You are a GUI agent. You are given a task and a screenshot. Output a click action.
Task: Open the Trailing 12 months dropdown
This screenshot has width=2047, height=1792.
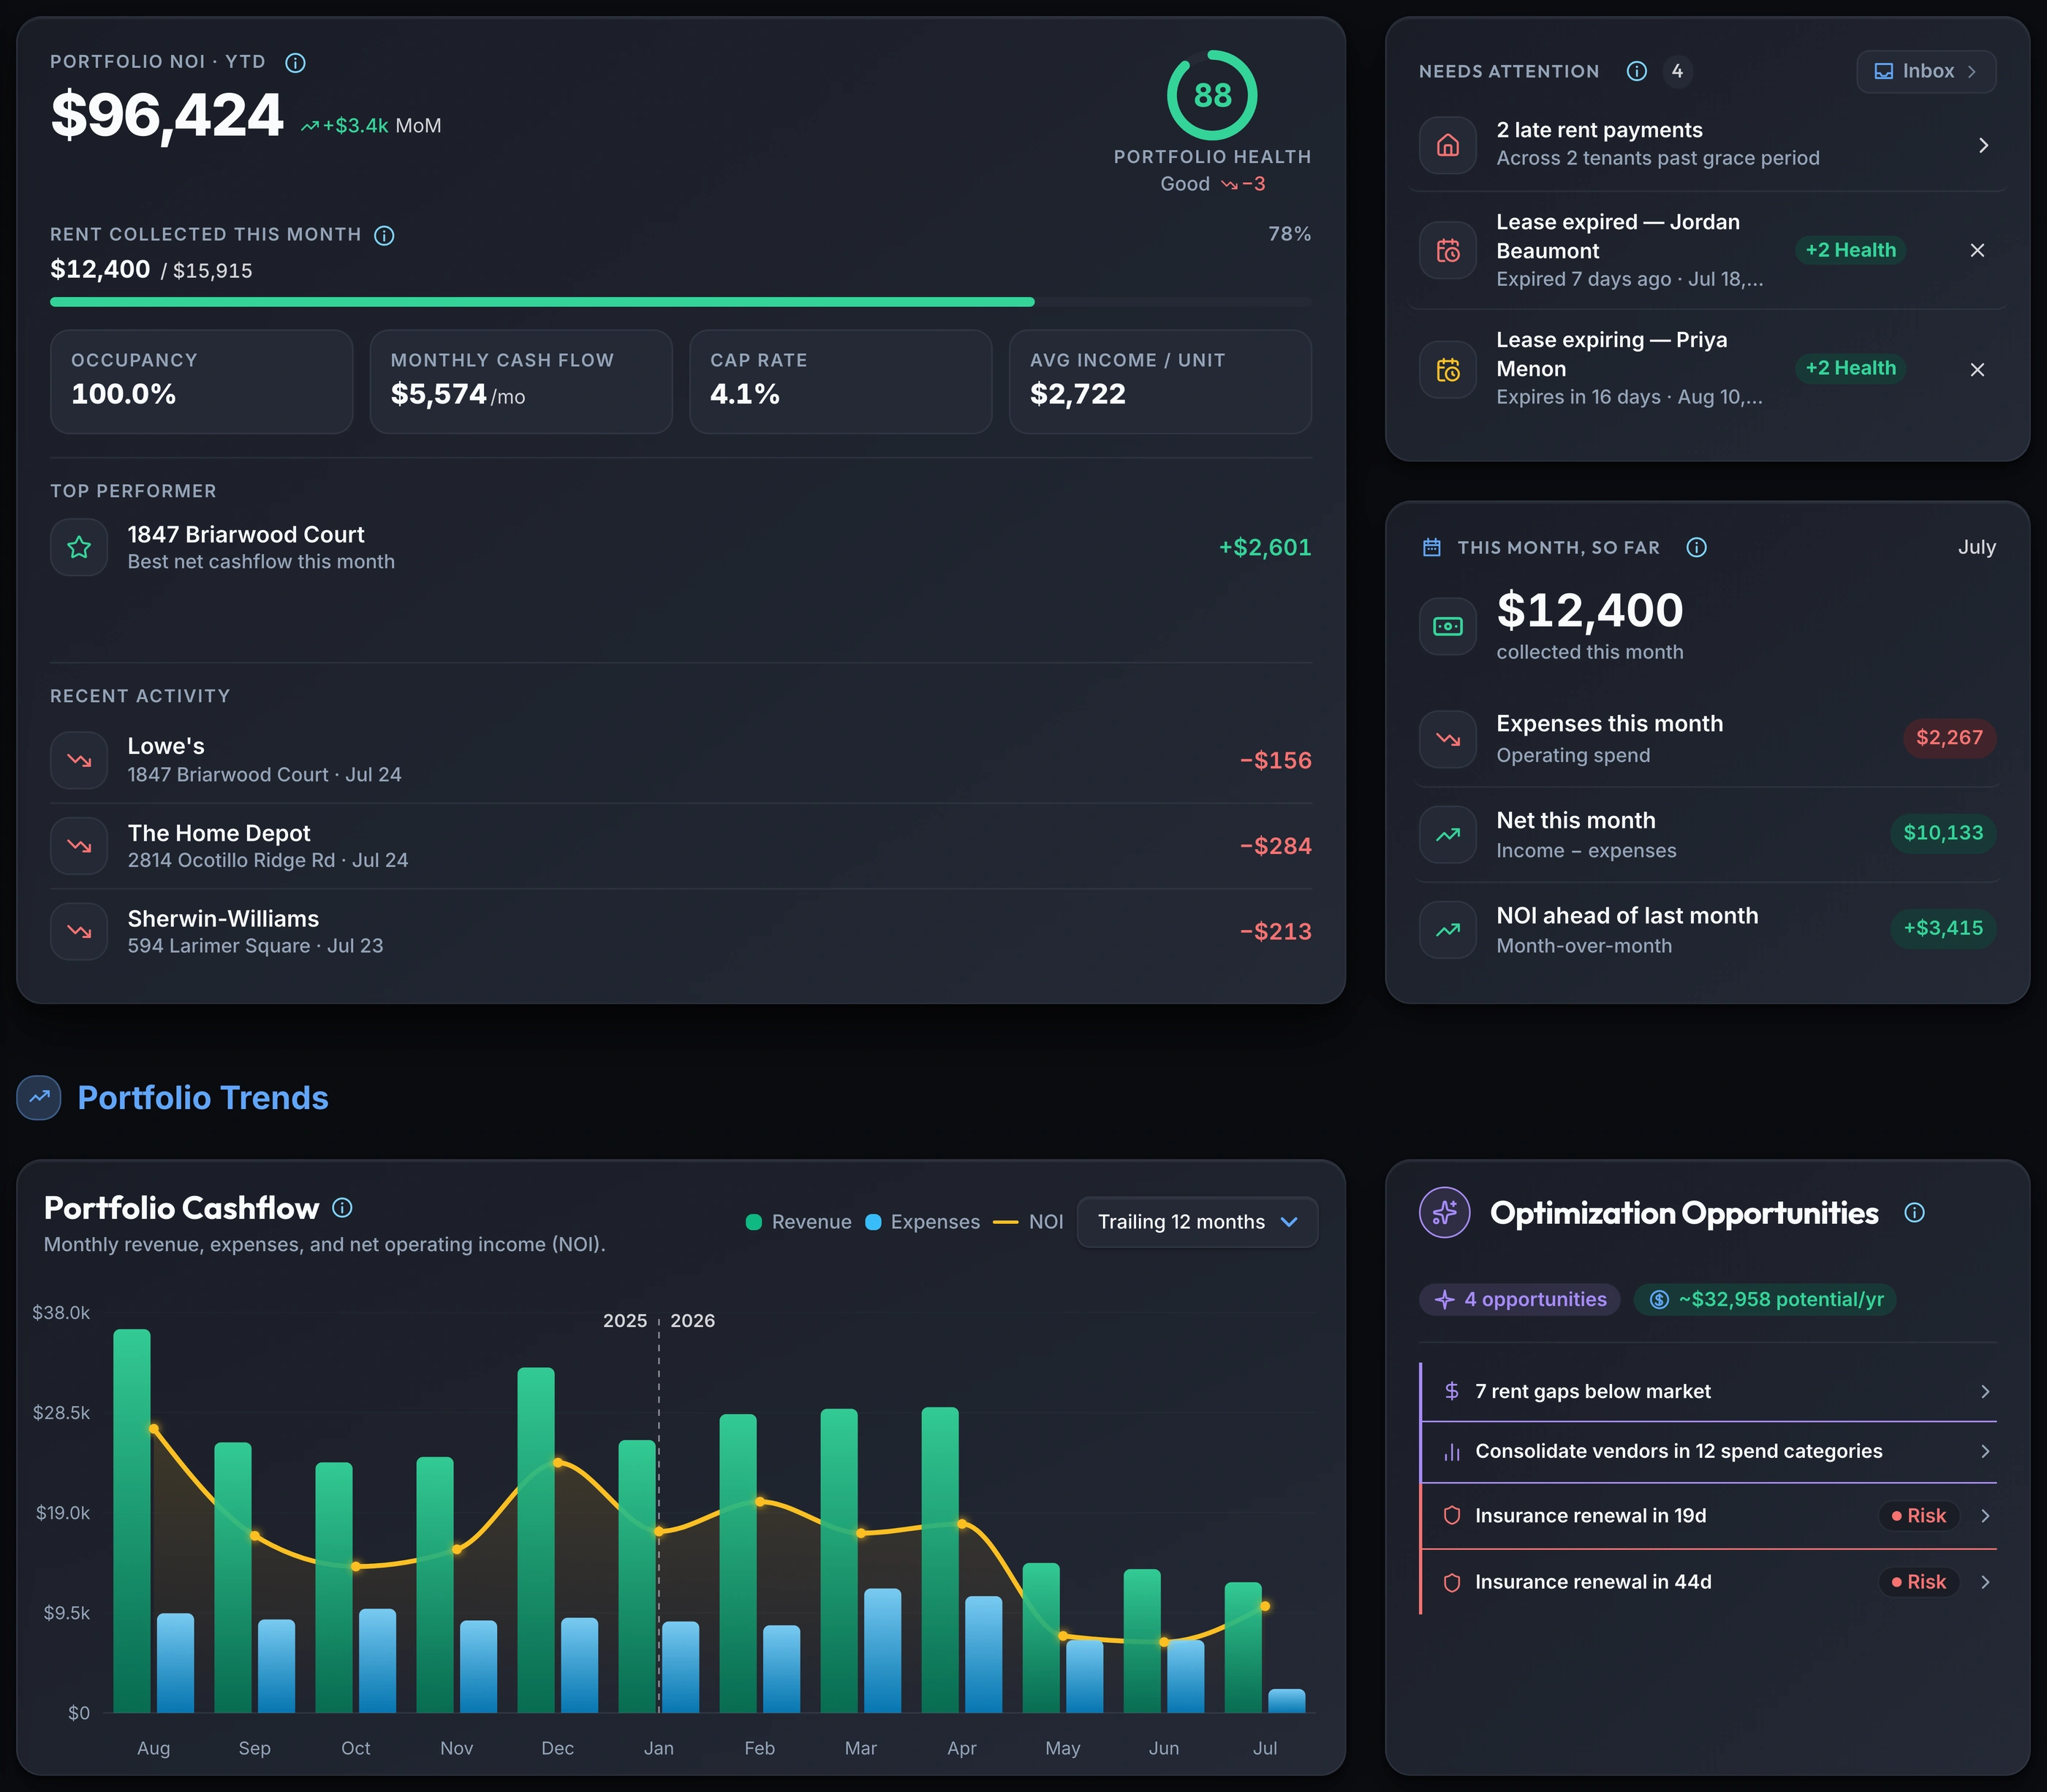(1197, 1222)
